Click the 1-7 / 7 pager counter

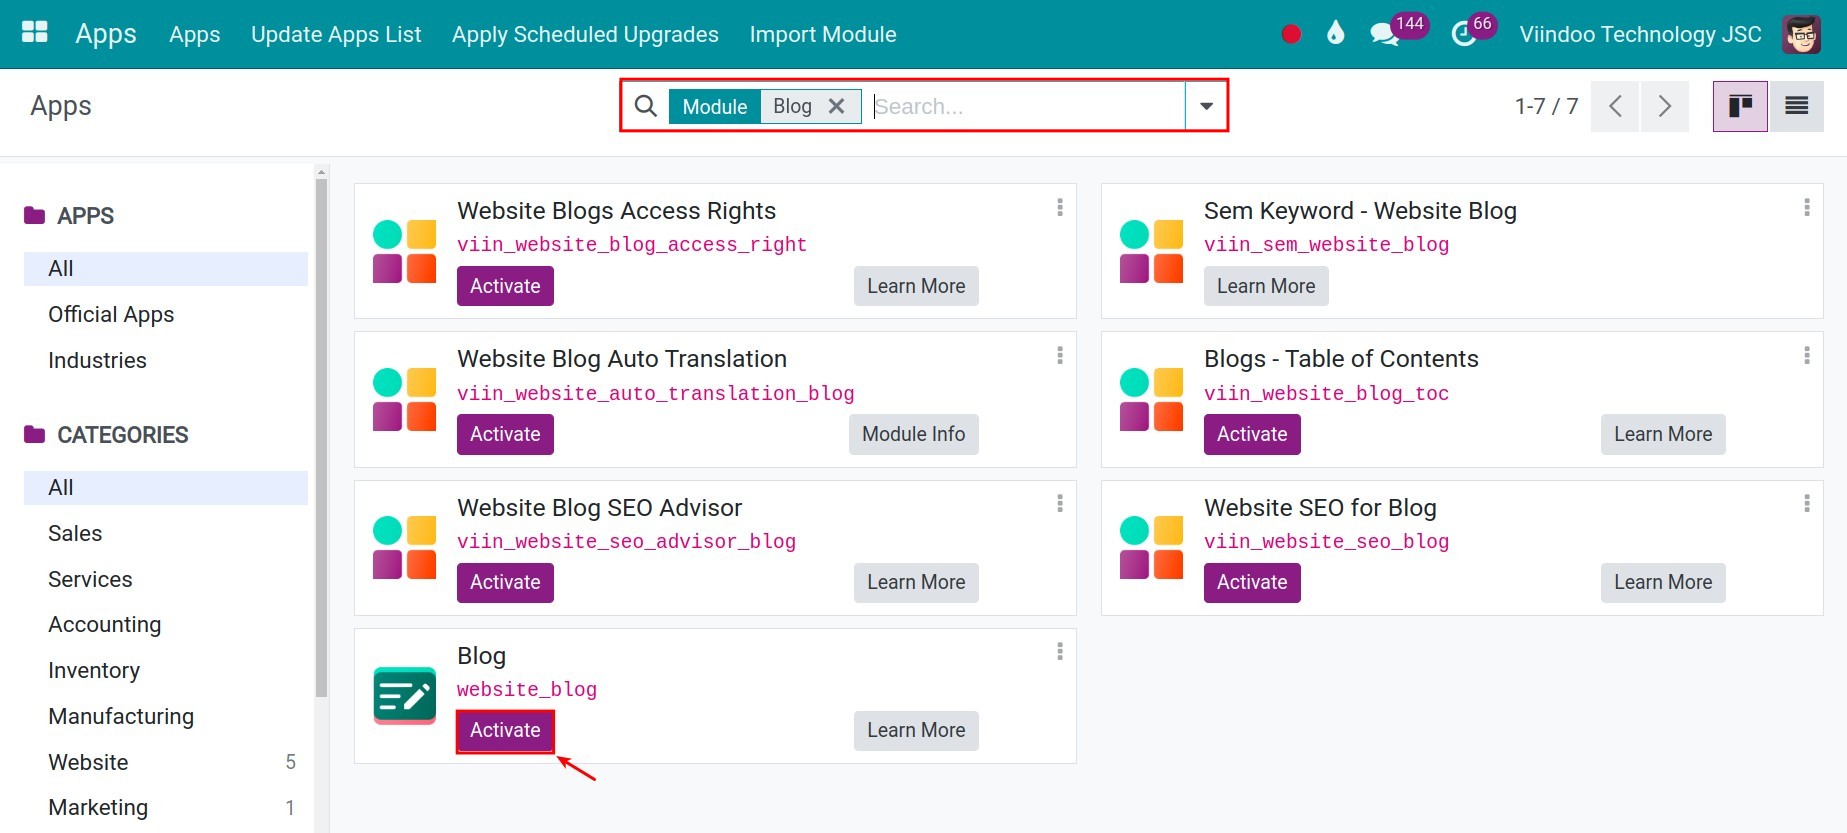coord(1546,106)
